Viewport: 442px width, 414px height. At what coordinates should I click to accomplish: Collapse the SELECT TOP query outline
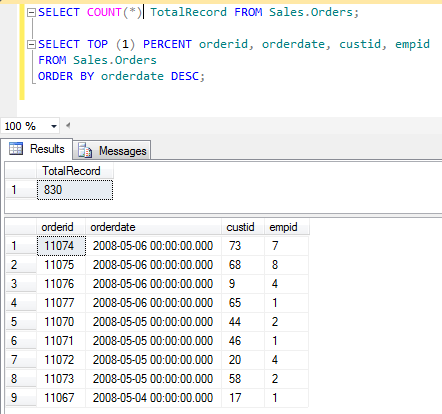point(31,44)
